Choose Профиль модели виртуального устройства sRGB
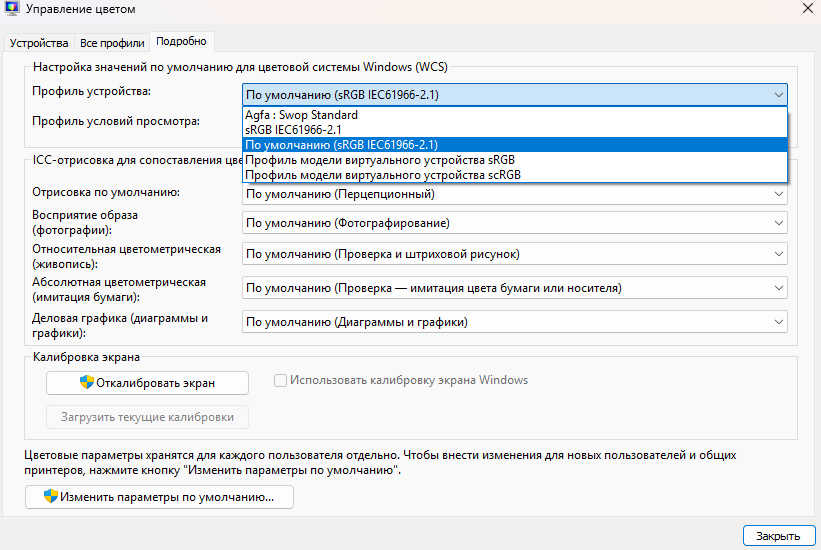This screenshot has width=821, height=550. pos(515,160)
